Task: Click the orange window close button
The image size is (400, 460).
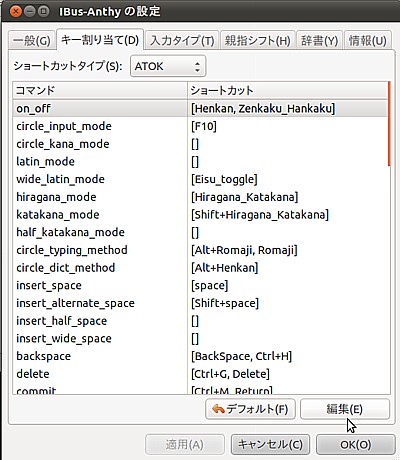Action: [x=16, y=12]
